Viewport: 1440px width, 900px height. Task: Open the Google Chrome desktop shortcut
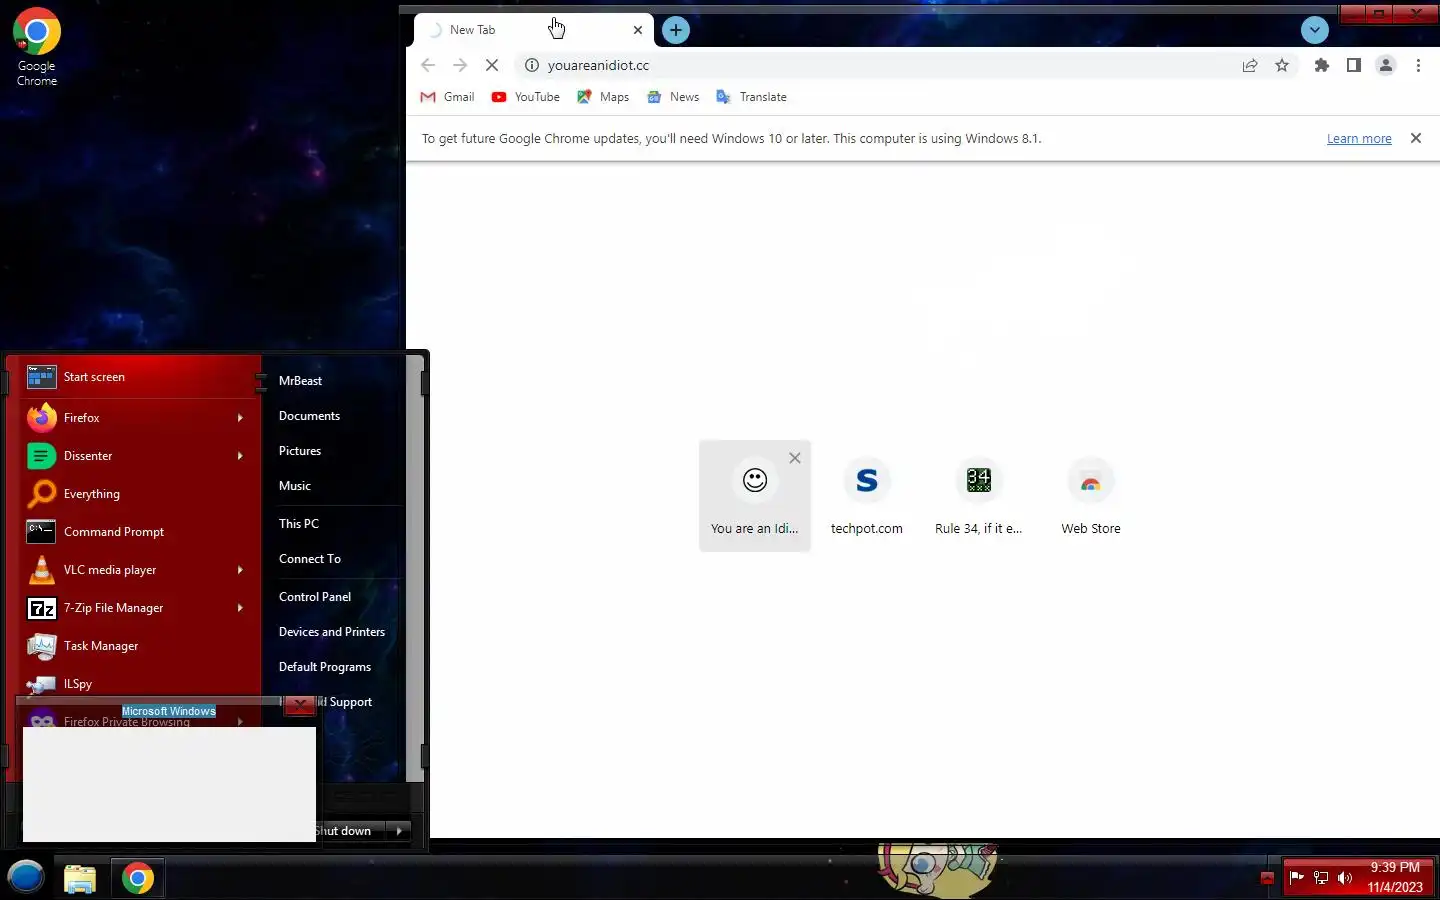[x=37, y=47]
